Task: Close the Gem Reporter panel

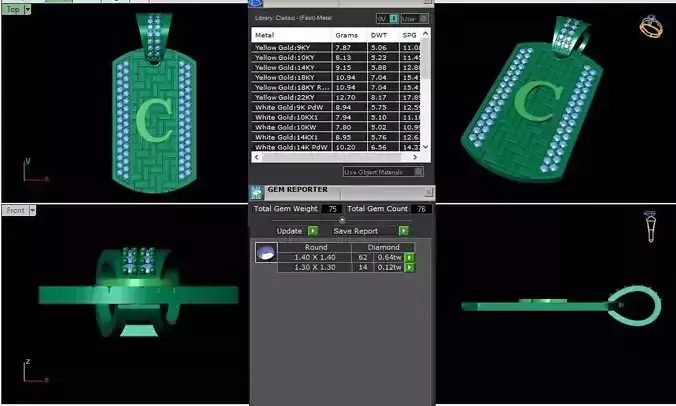Action: coord(428,192)
